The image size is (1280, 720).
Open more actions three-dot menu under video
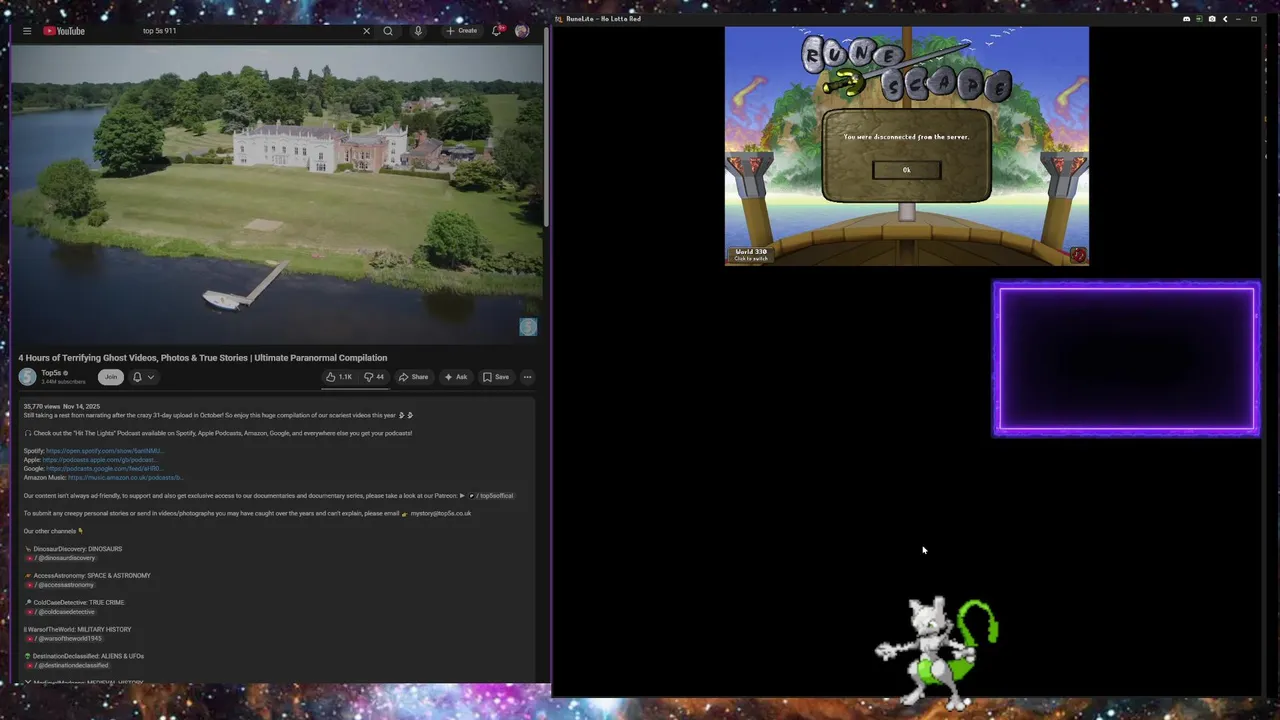coord(527,377)
